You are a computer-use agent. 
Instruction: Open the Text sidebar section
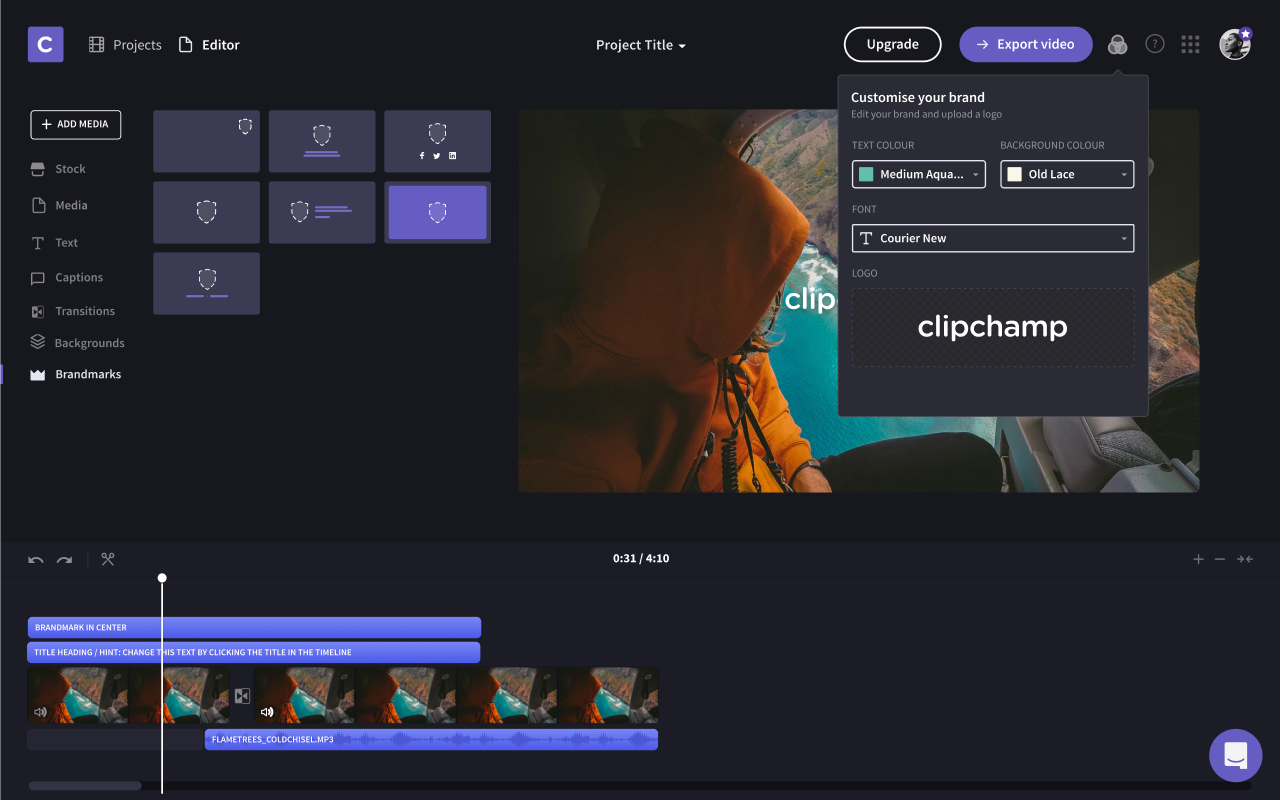tap(54, 243)
